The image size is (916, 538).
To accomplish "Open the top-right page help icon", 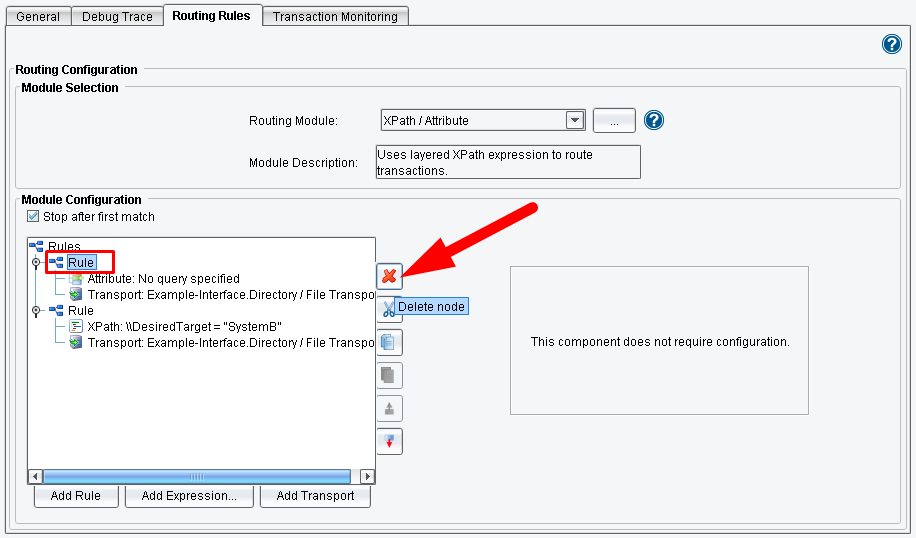I will 891,44.
